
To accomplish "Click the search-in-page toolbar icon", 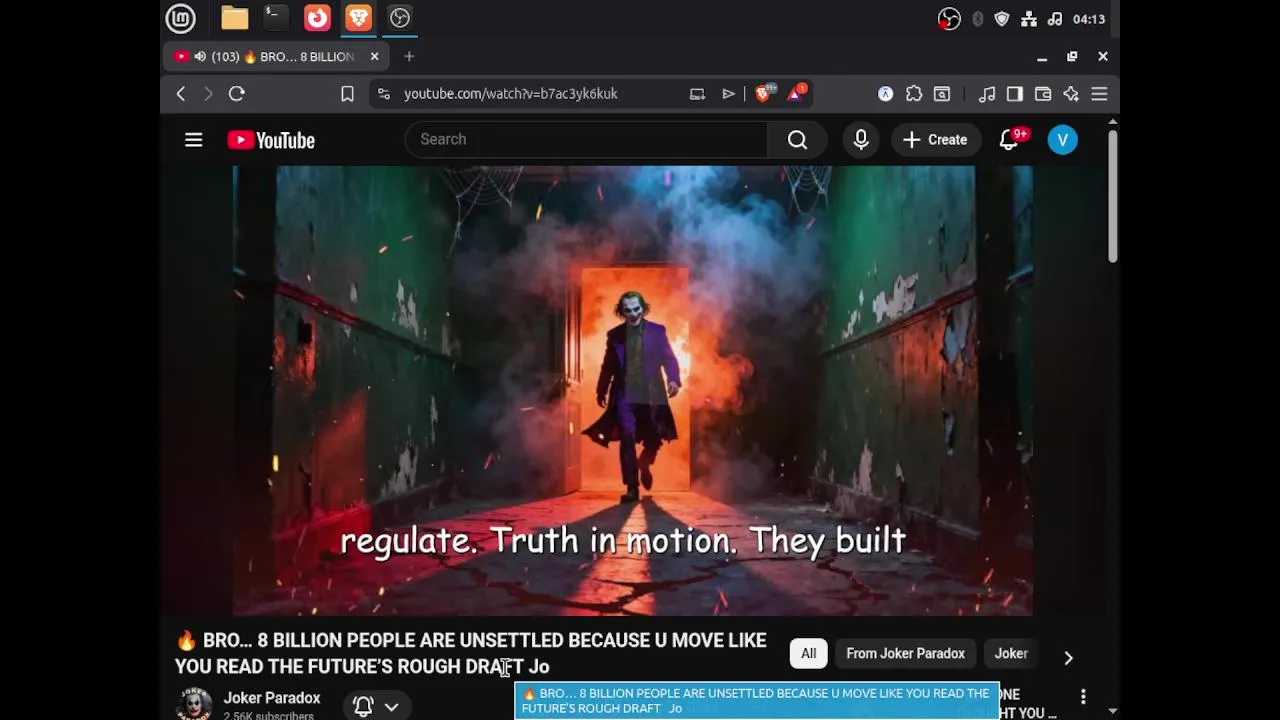I will click(942, 94).
